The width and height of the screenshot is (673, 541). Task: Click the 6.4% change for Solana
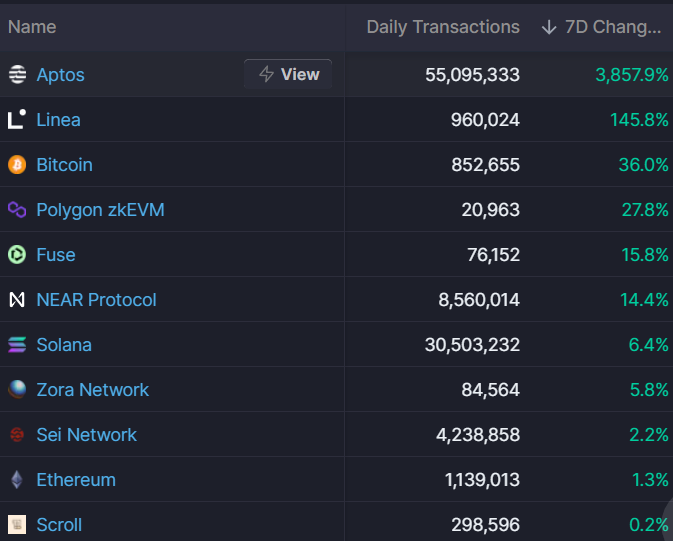649,345
